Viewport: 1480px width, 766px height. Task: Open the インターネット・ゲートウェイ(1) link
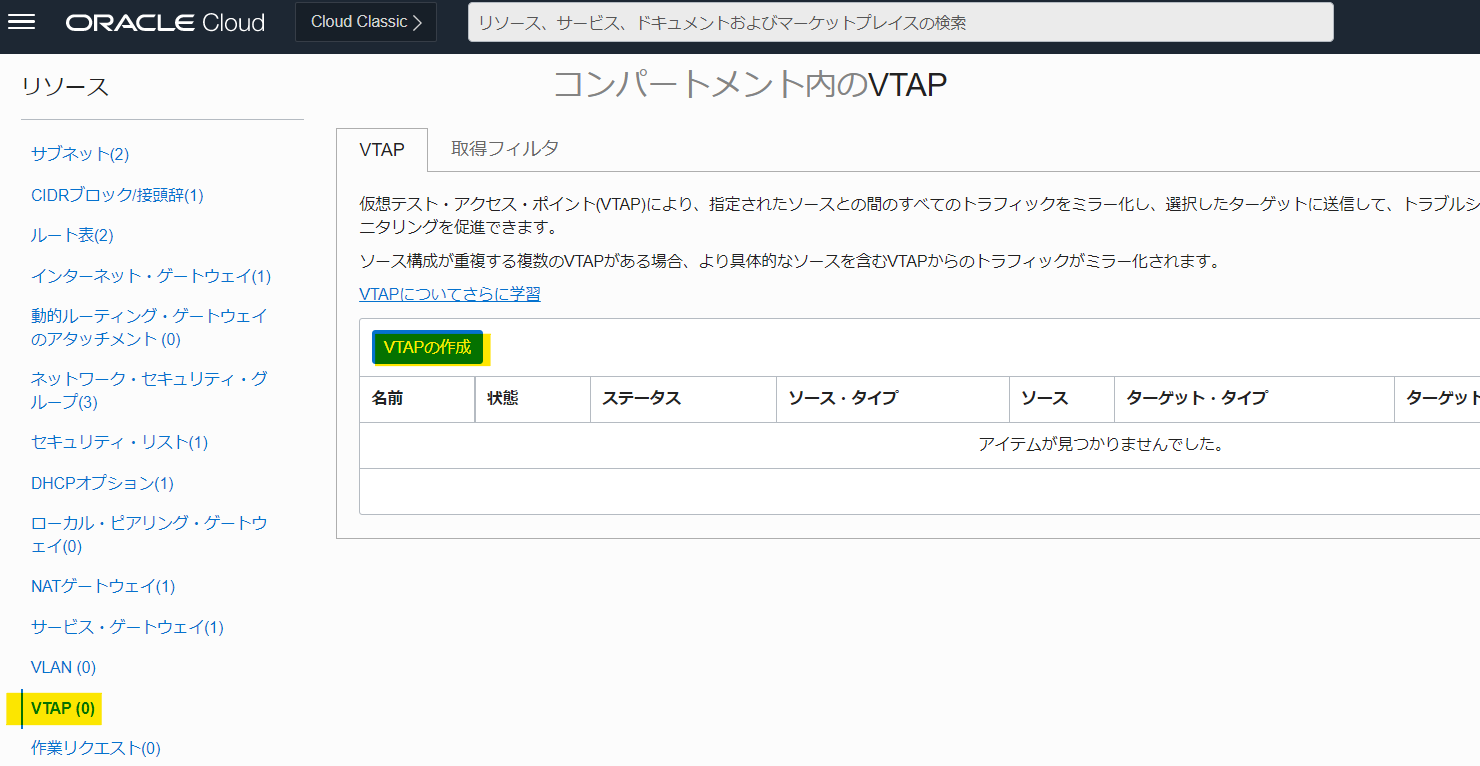pyautogui.click(x=151, y=276)
